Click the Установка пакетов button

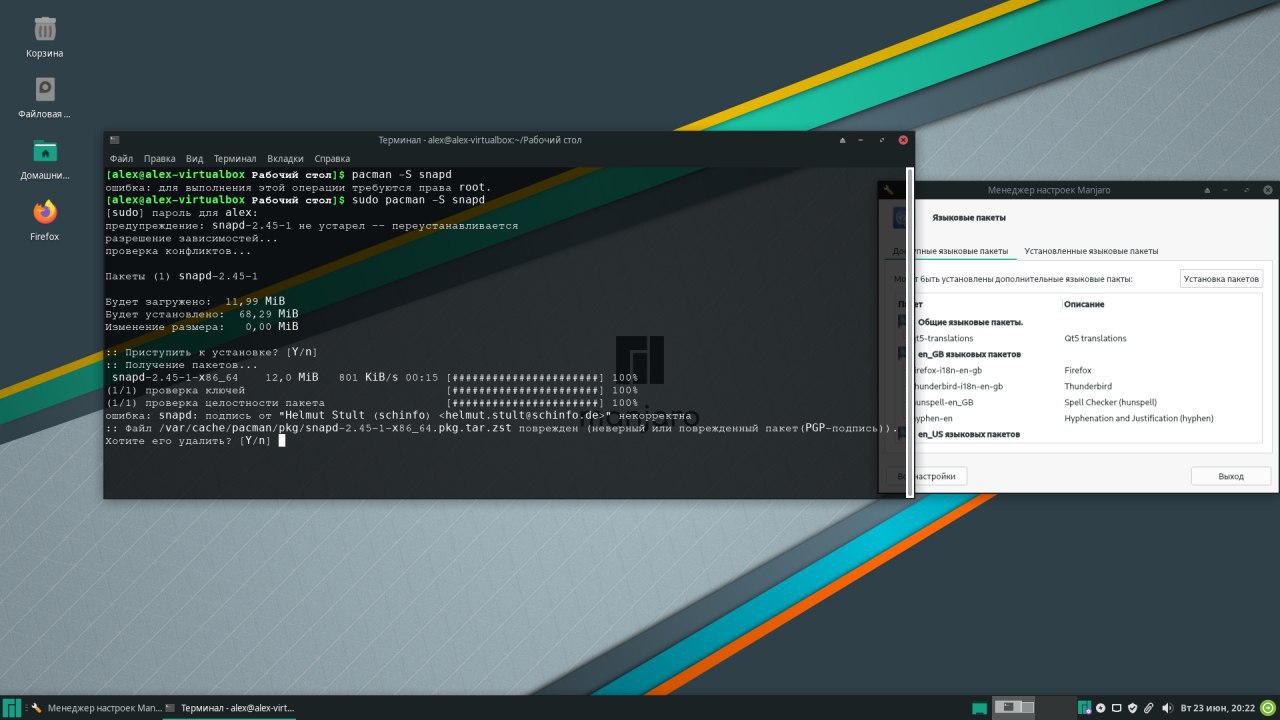[1222, 279]
